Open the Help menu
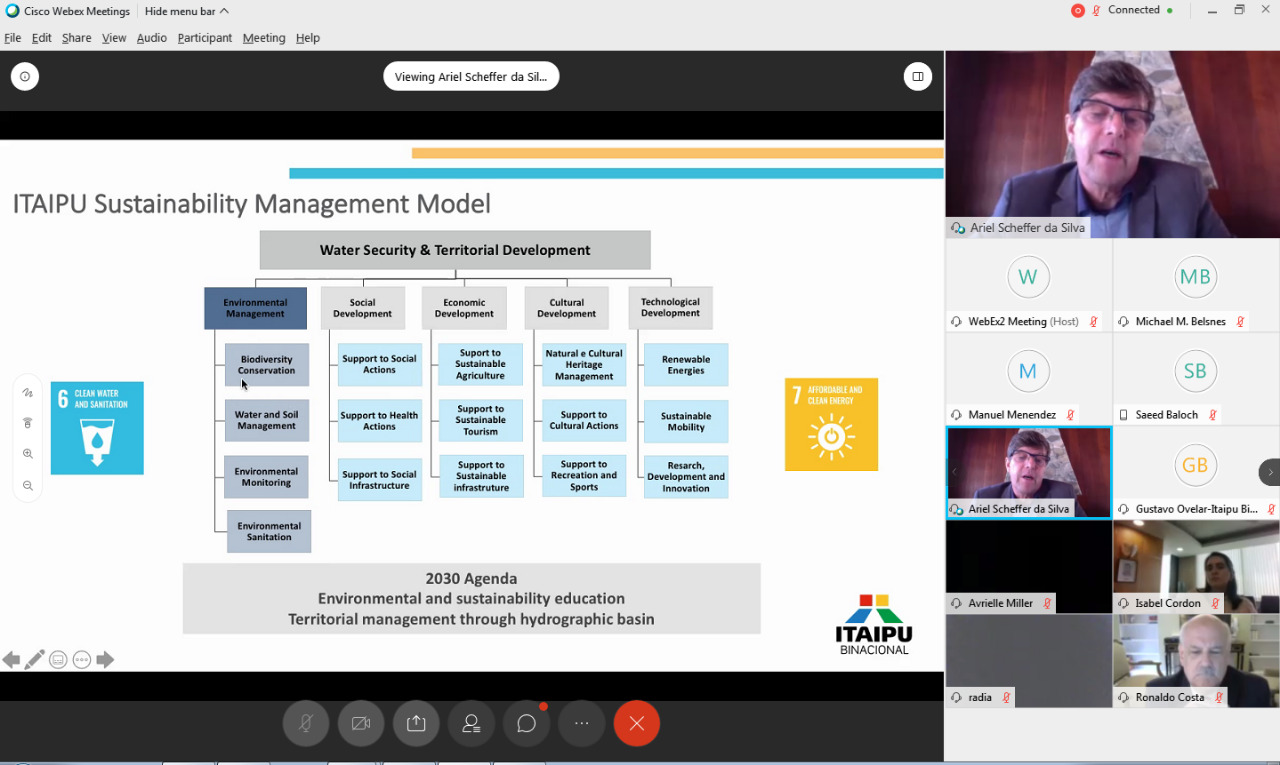1280x765 pixels. coord(308,38)
